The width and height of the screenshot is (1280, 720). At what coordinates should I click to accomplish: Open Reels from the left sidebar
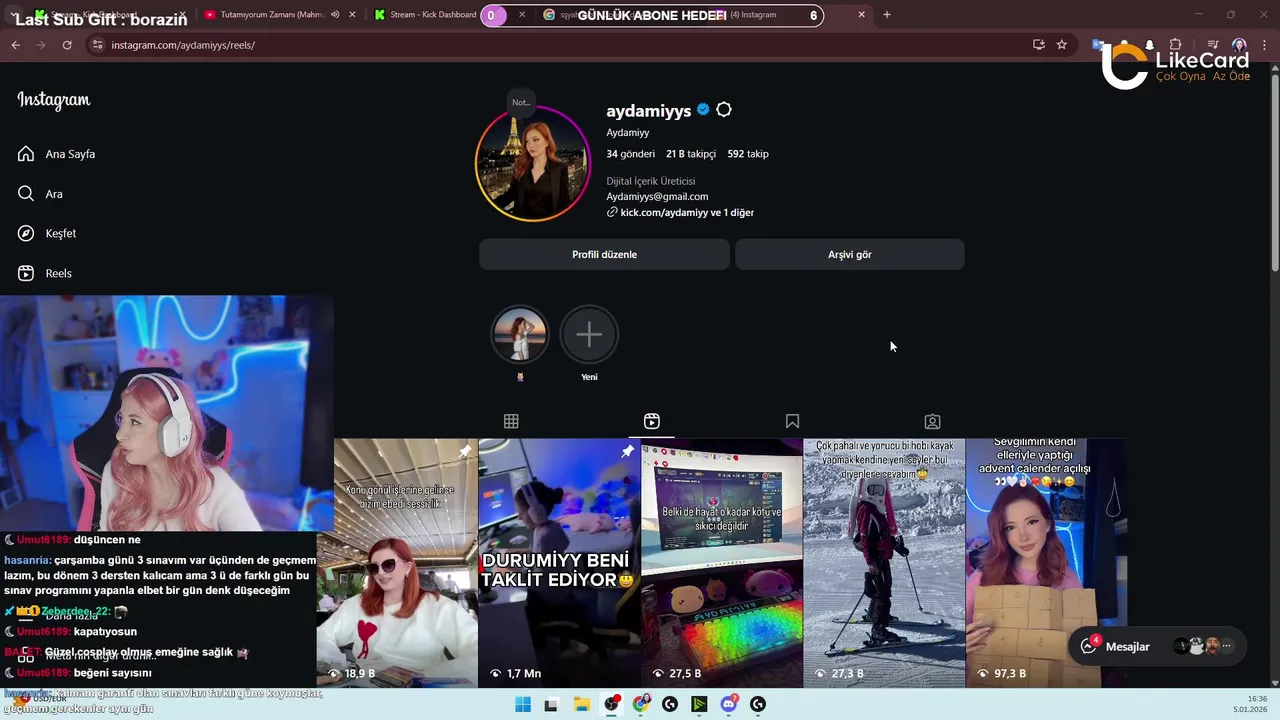[44, 273]
